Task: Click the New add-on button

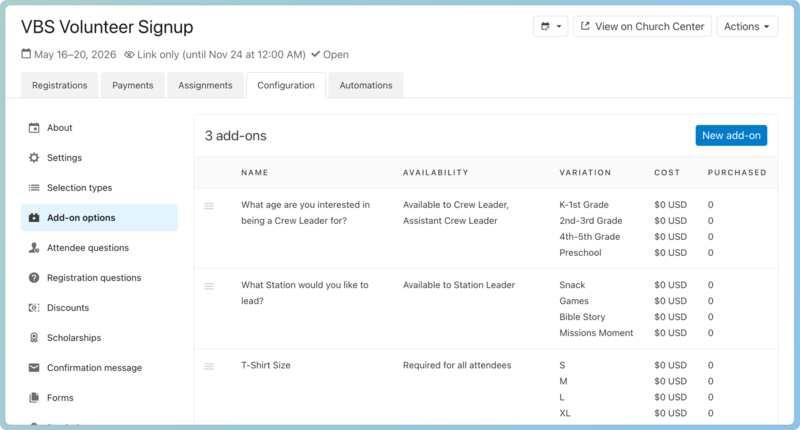Action: pyautogui.click(x=731, y=136)
